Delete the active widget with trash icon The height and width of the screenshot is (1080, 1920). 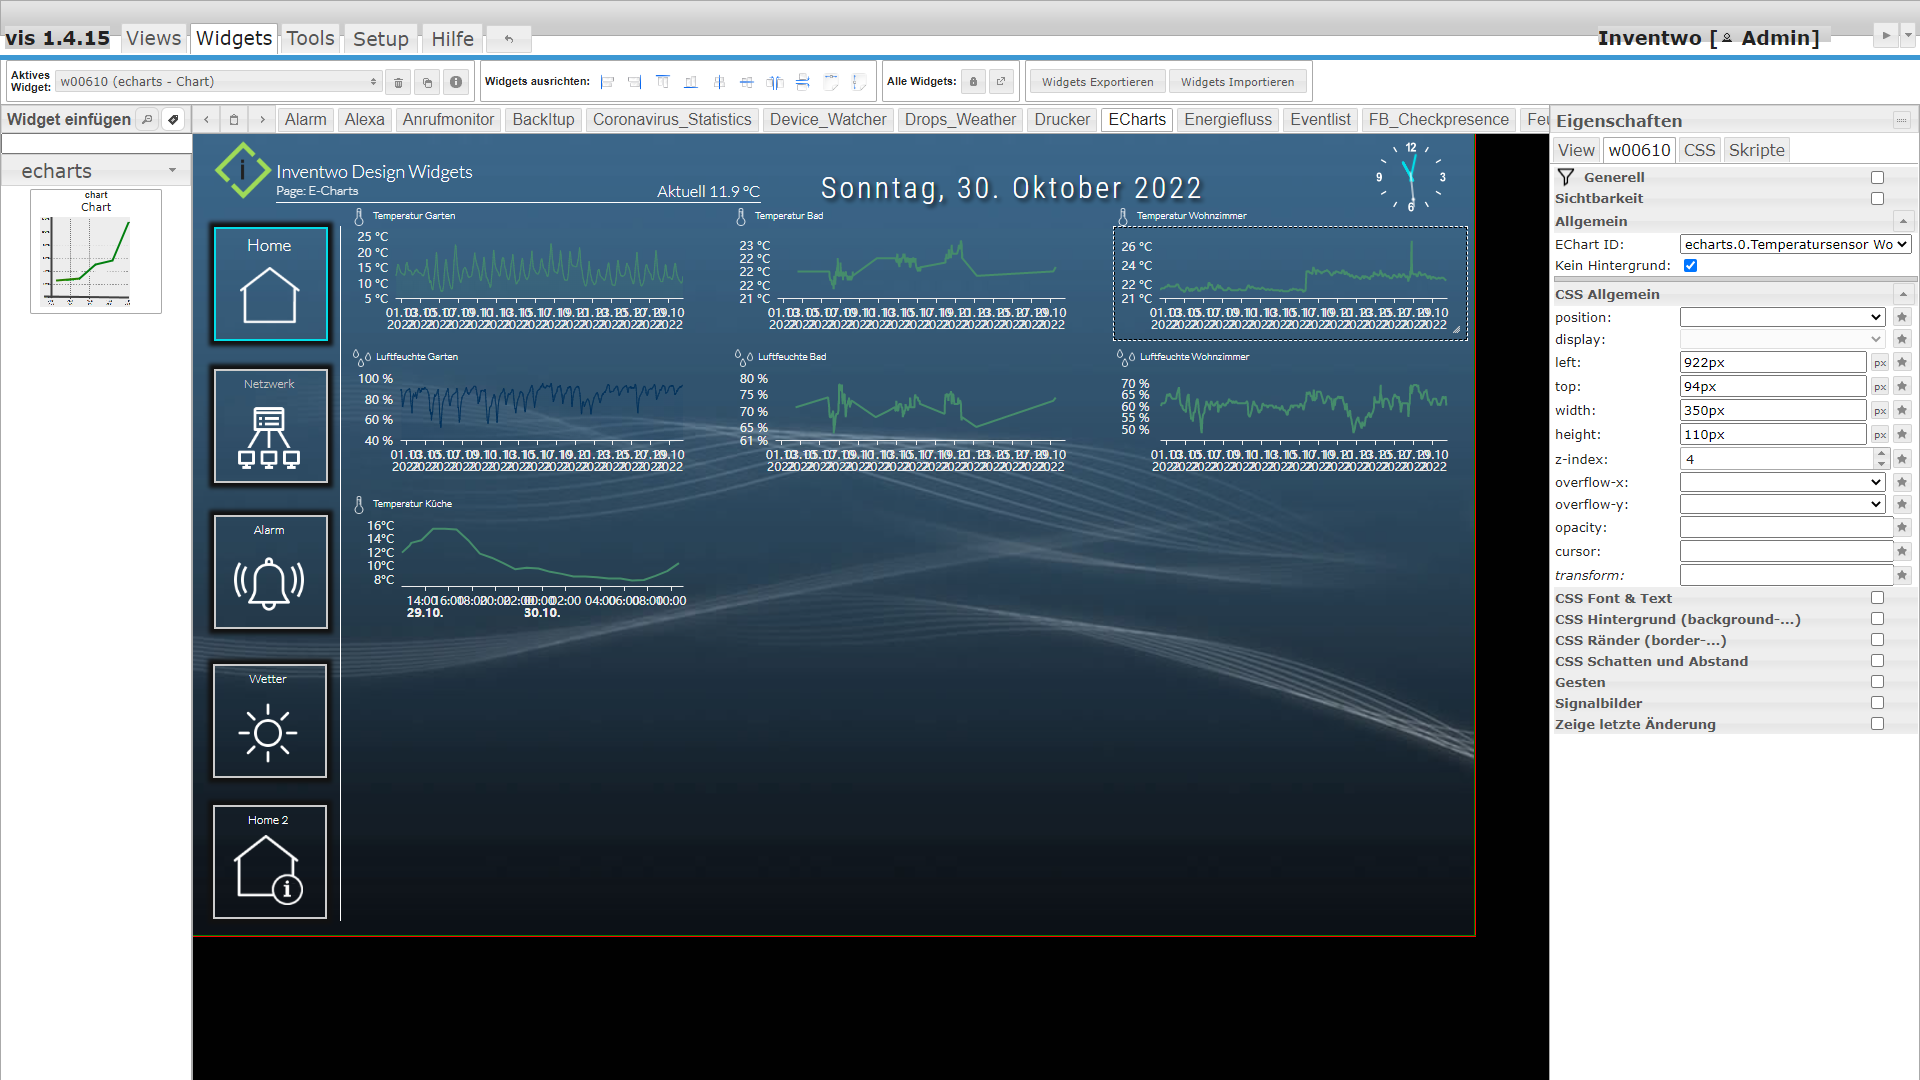pyautogui.click(x=398, y=82)
